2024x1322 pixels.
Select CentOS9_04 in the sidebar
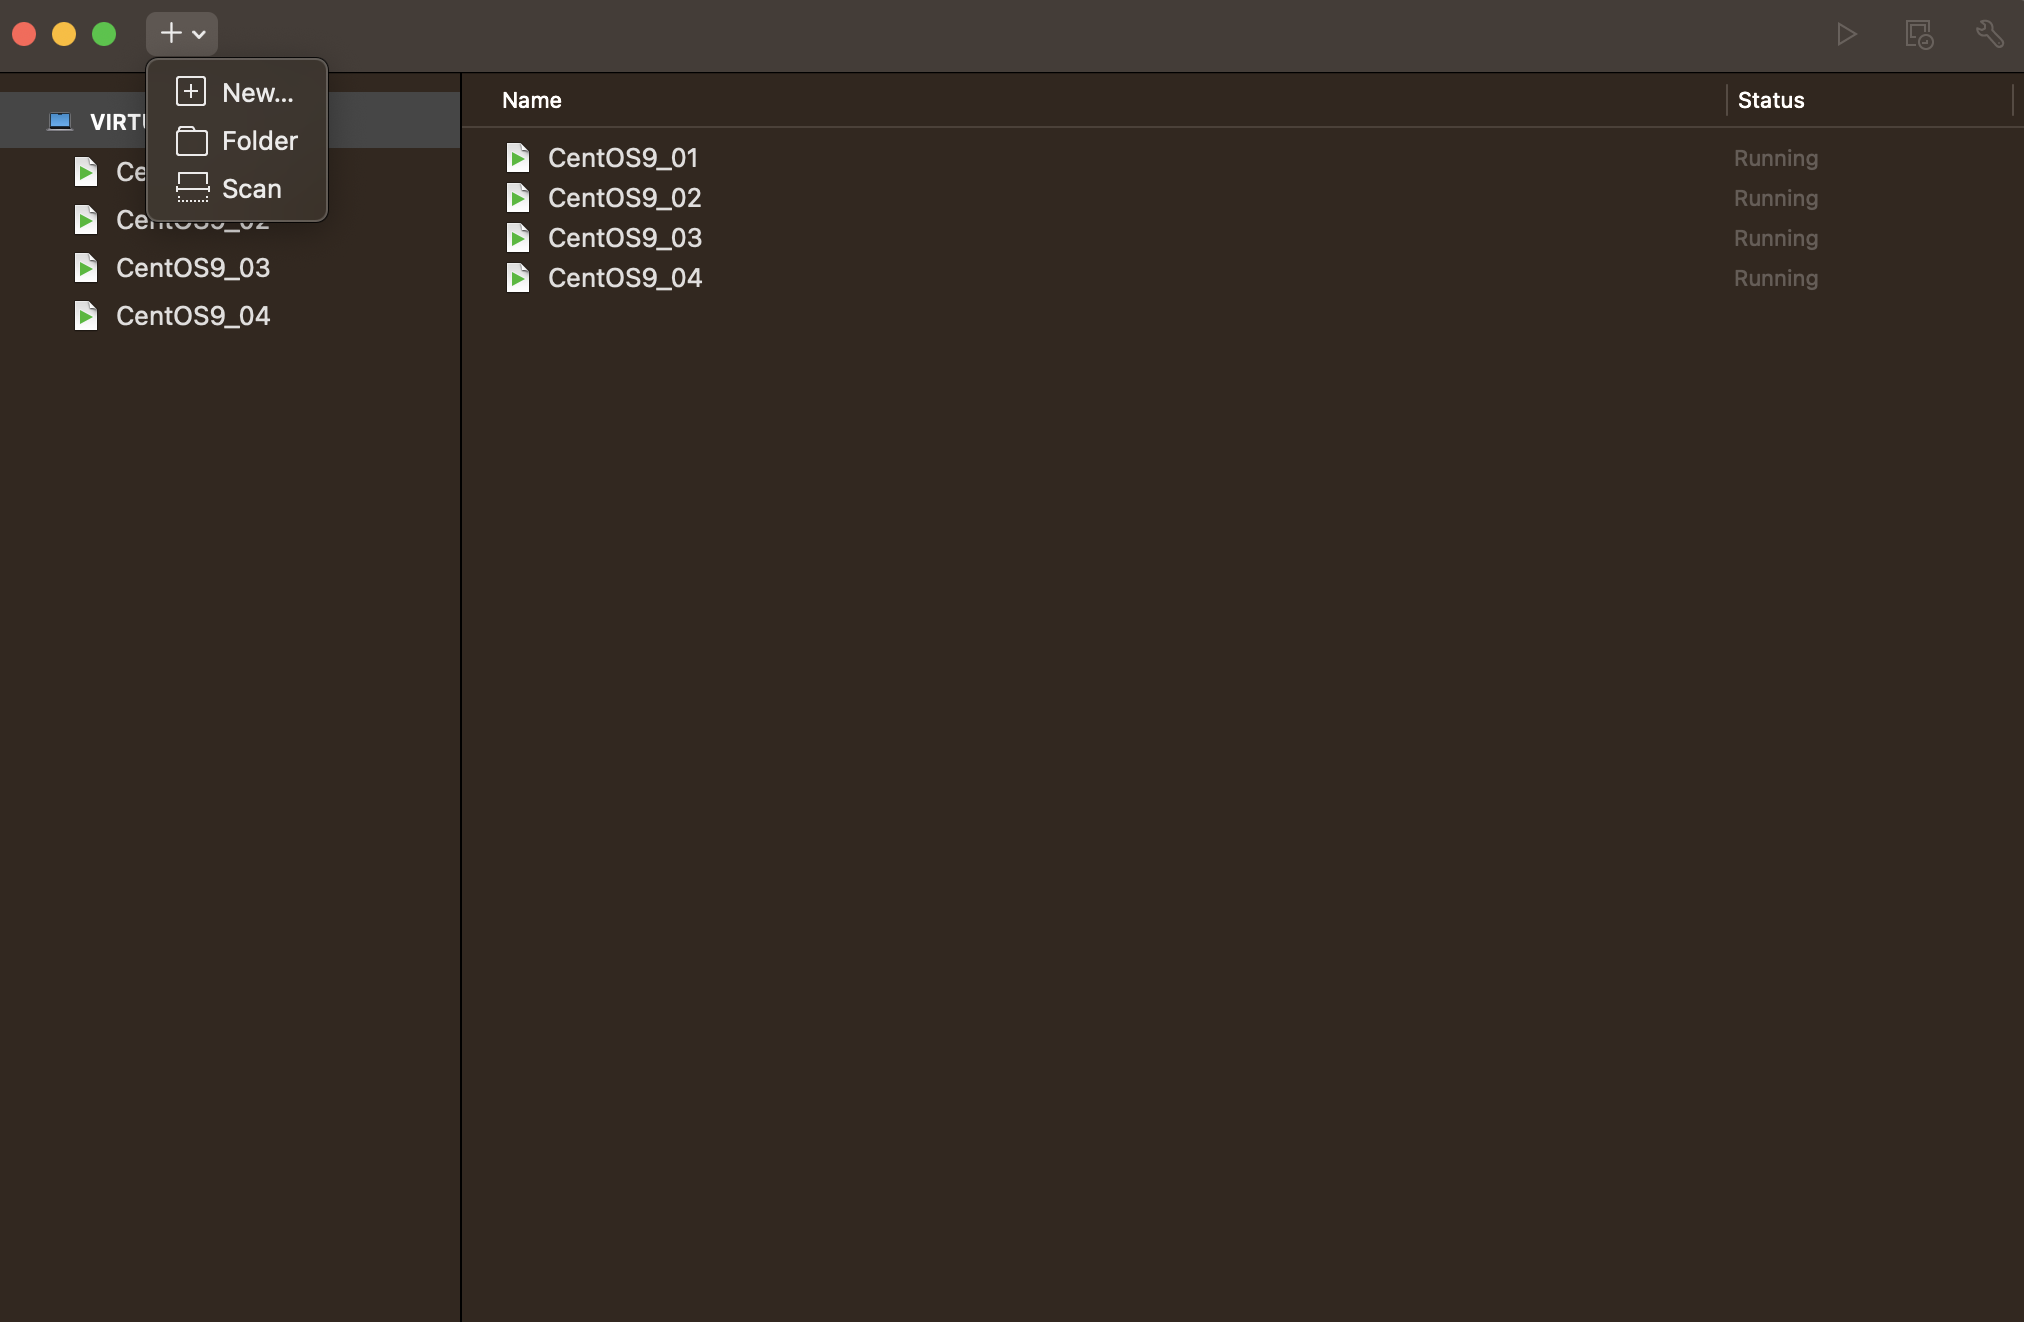193,316
